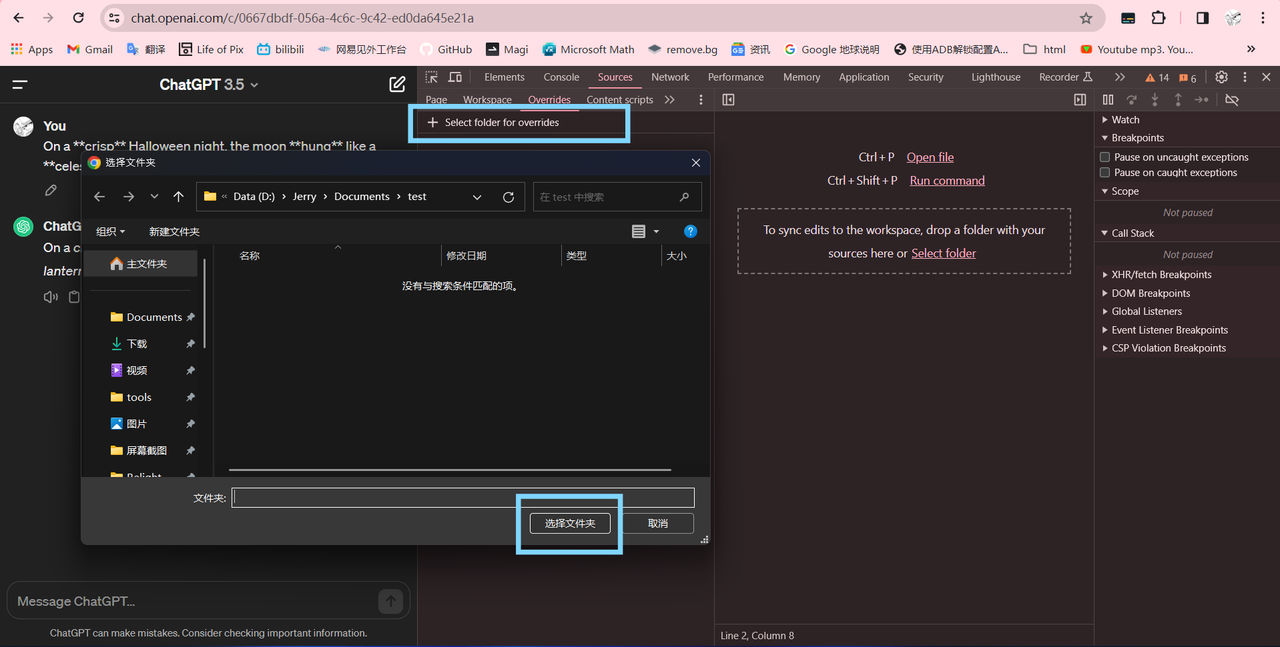Switch to the Network tab

point(670,77)
